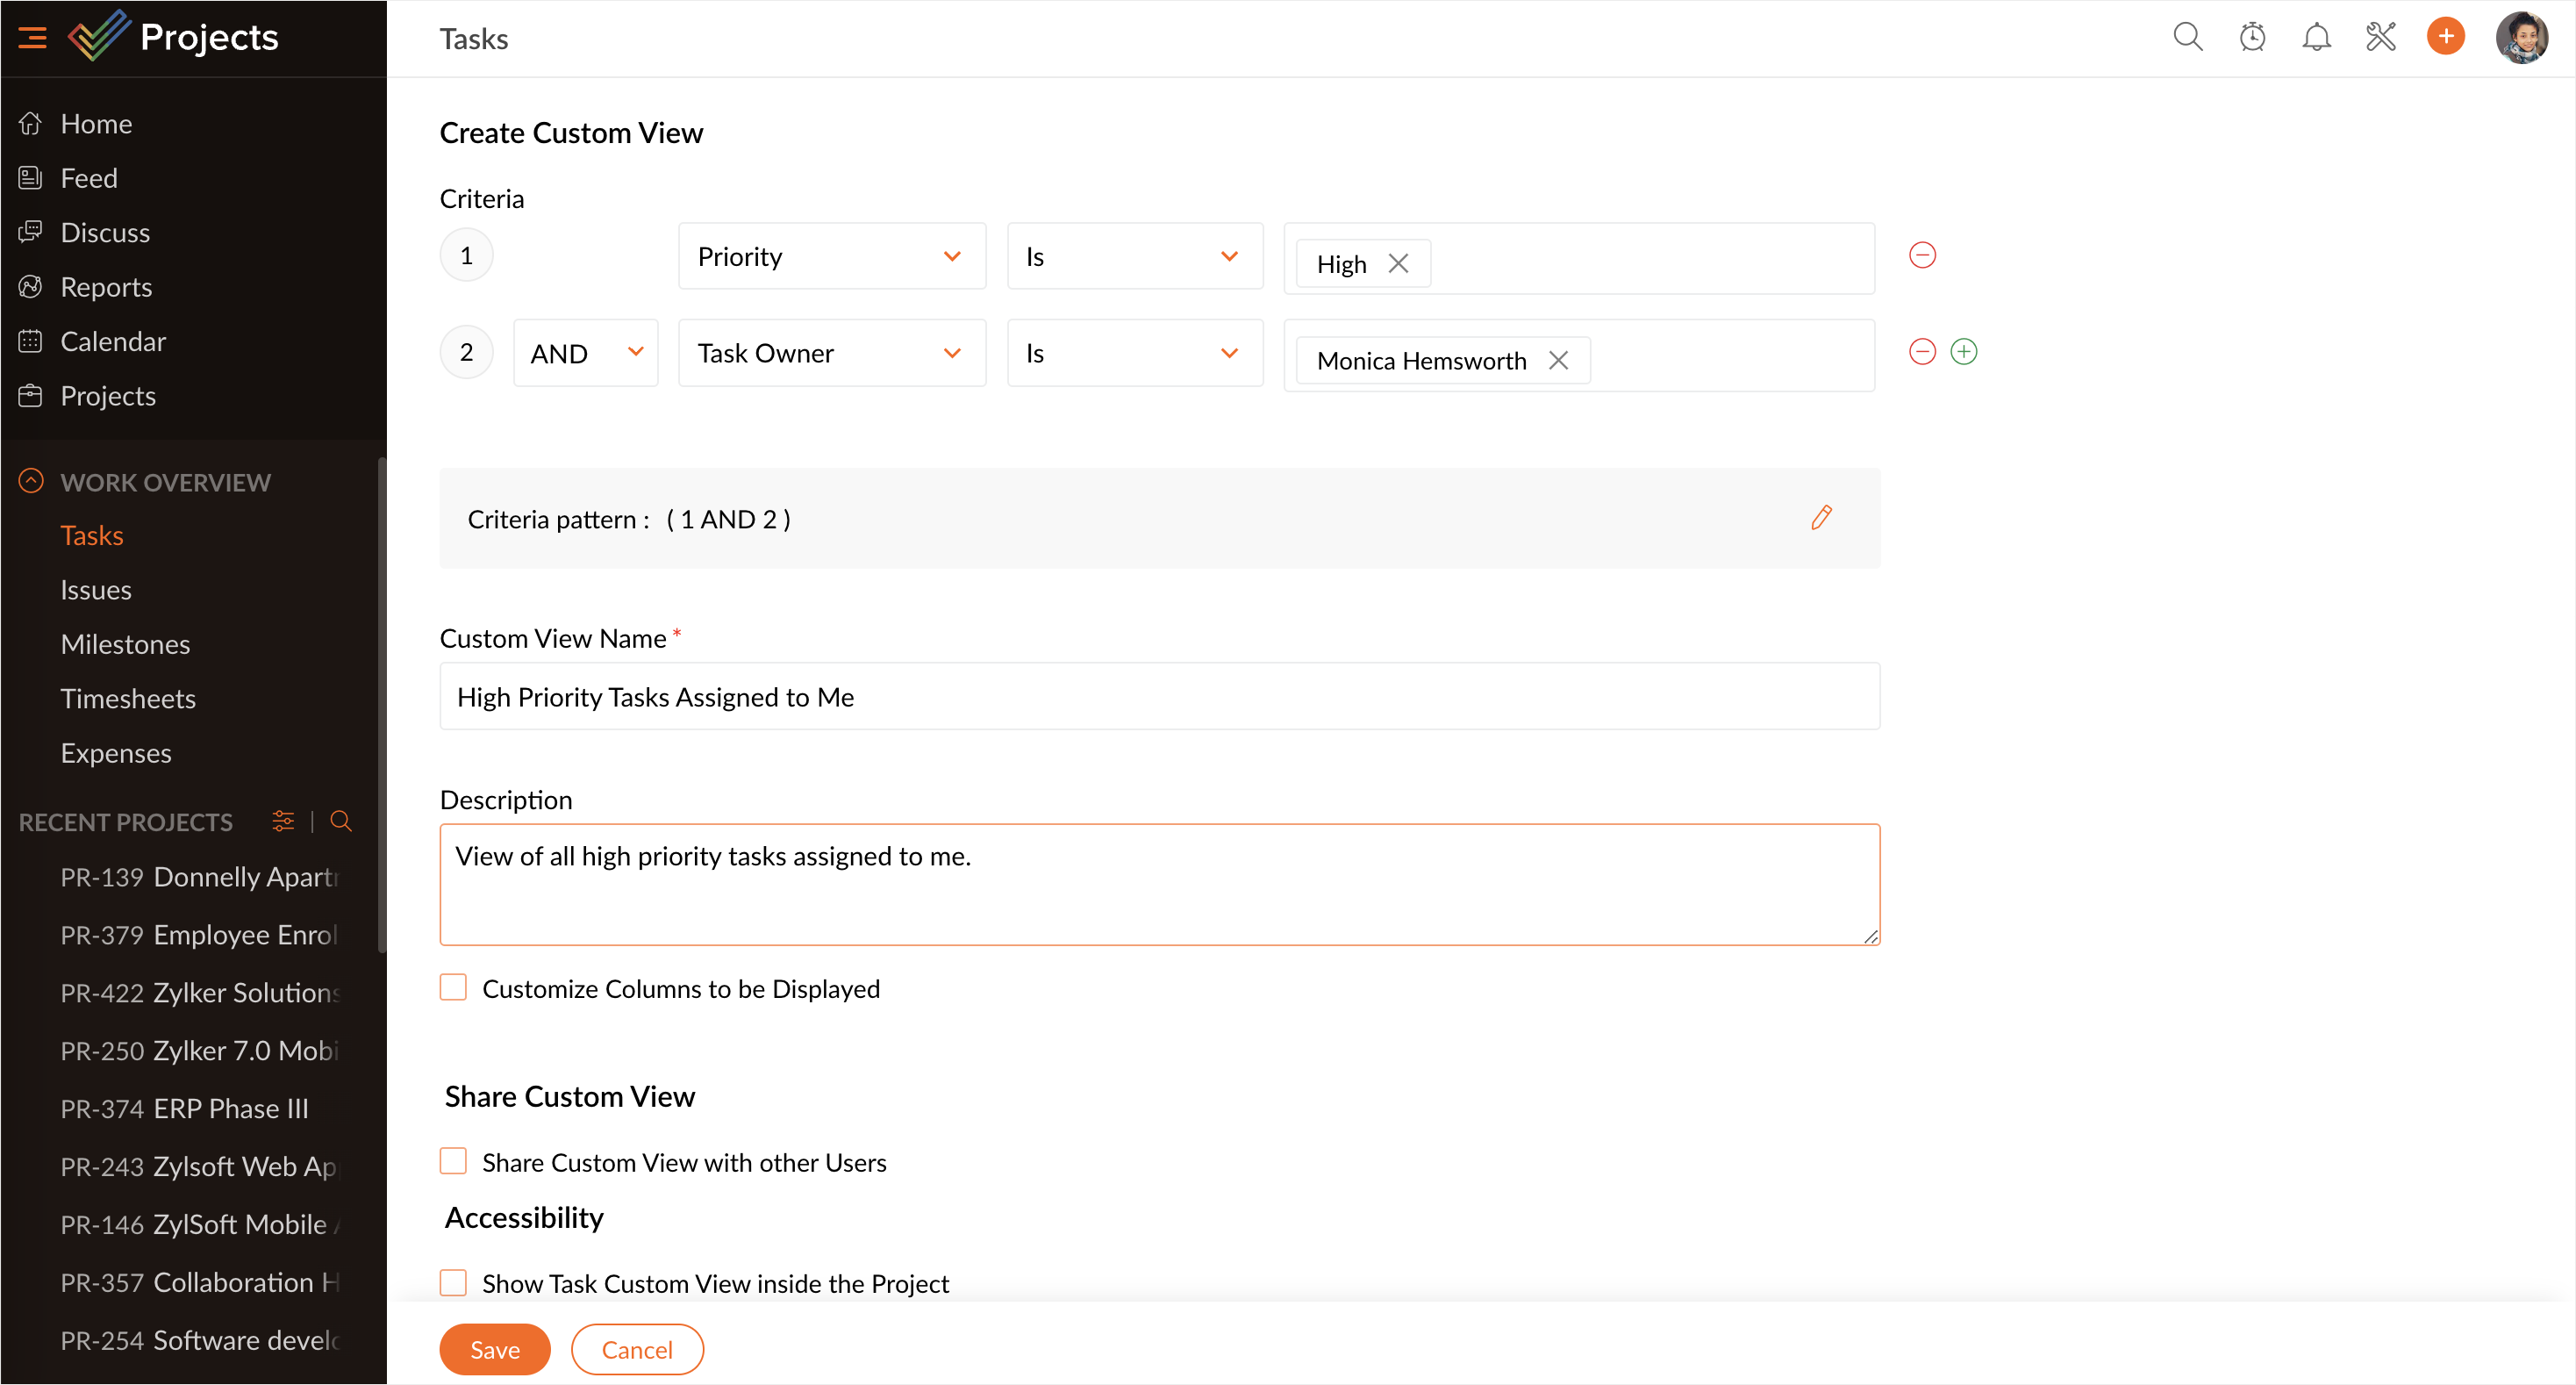The height and width of the screenshot is (1385, 2576).
Task: Expand the Task Owner field dropdown
Action: [831, 353]
